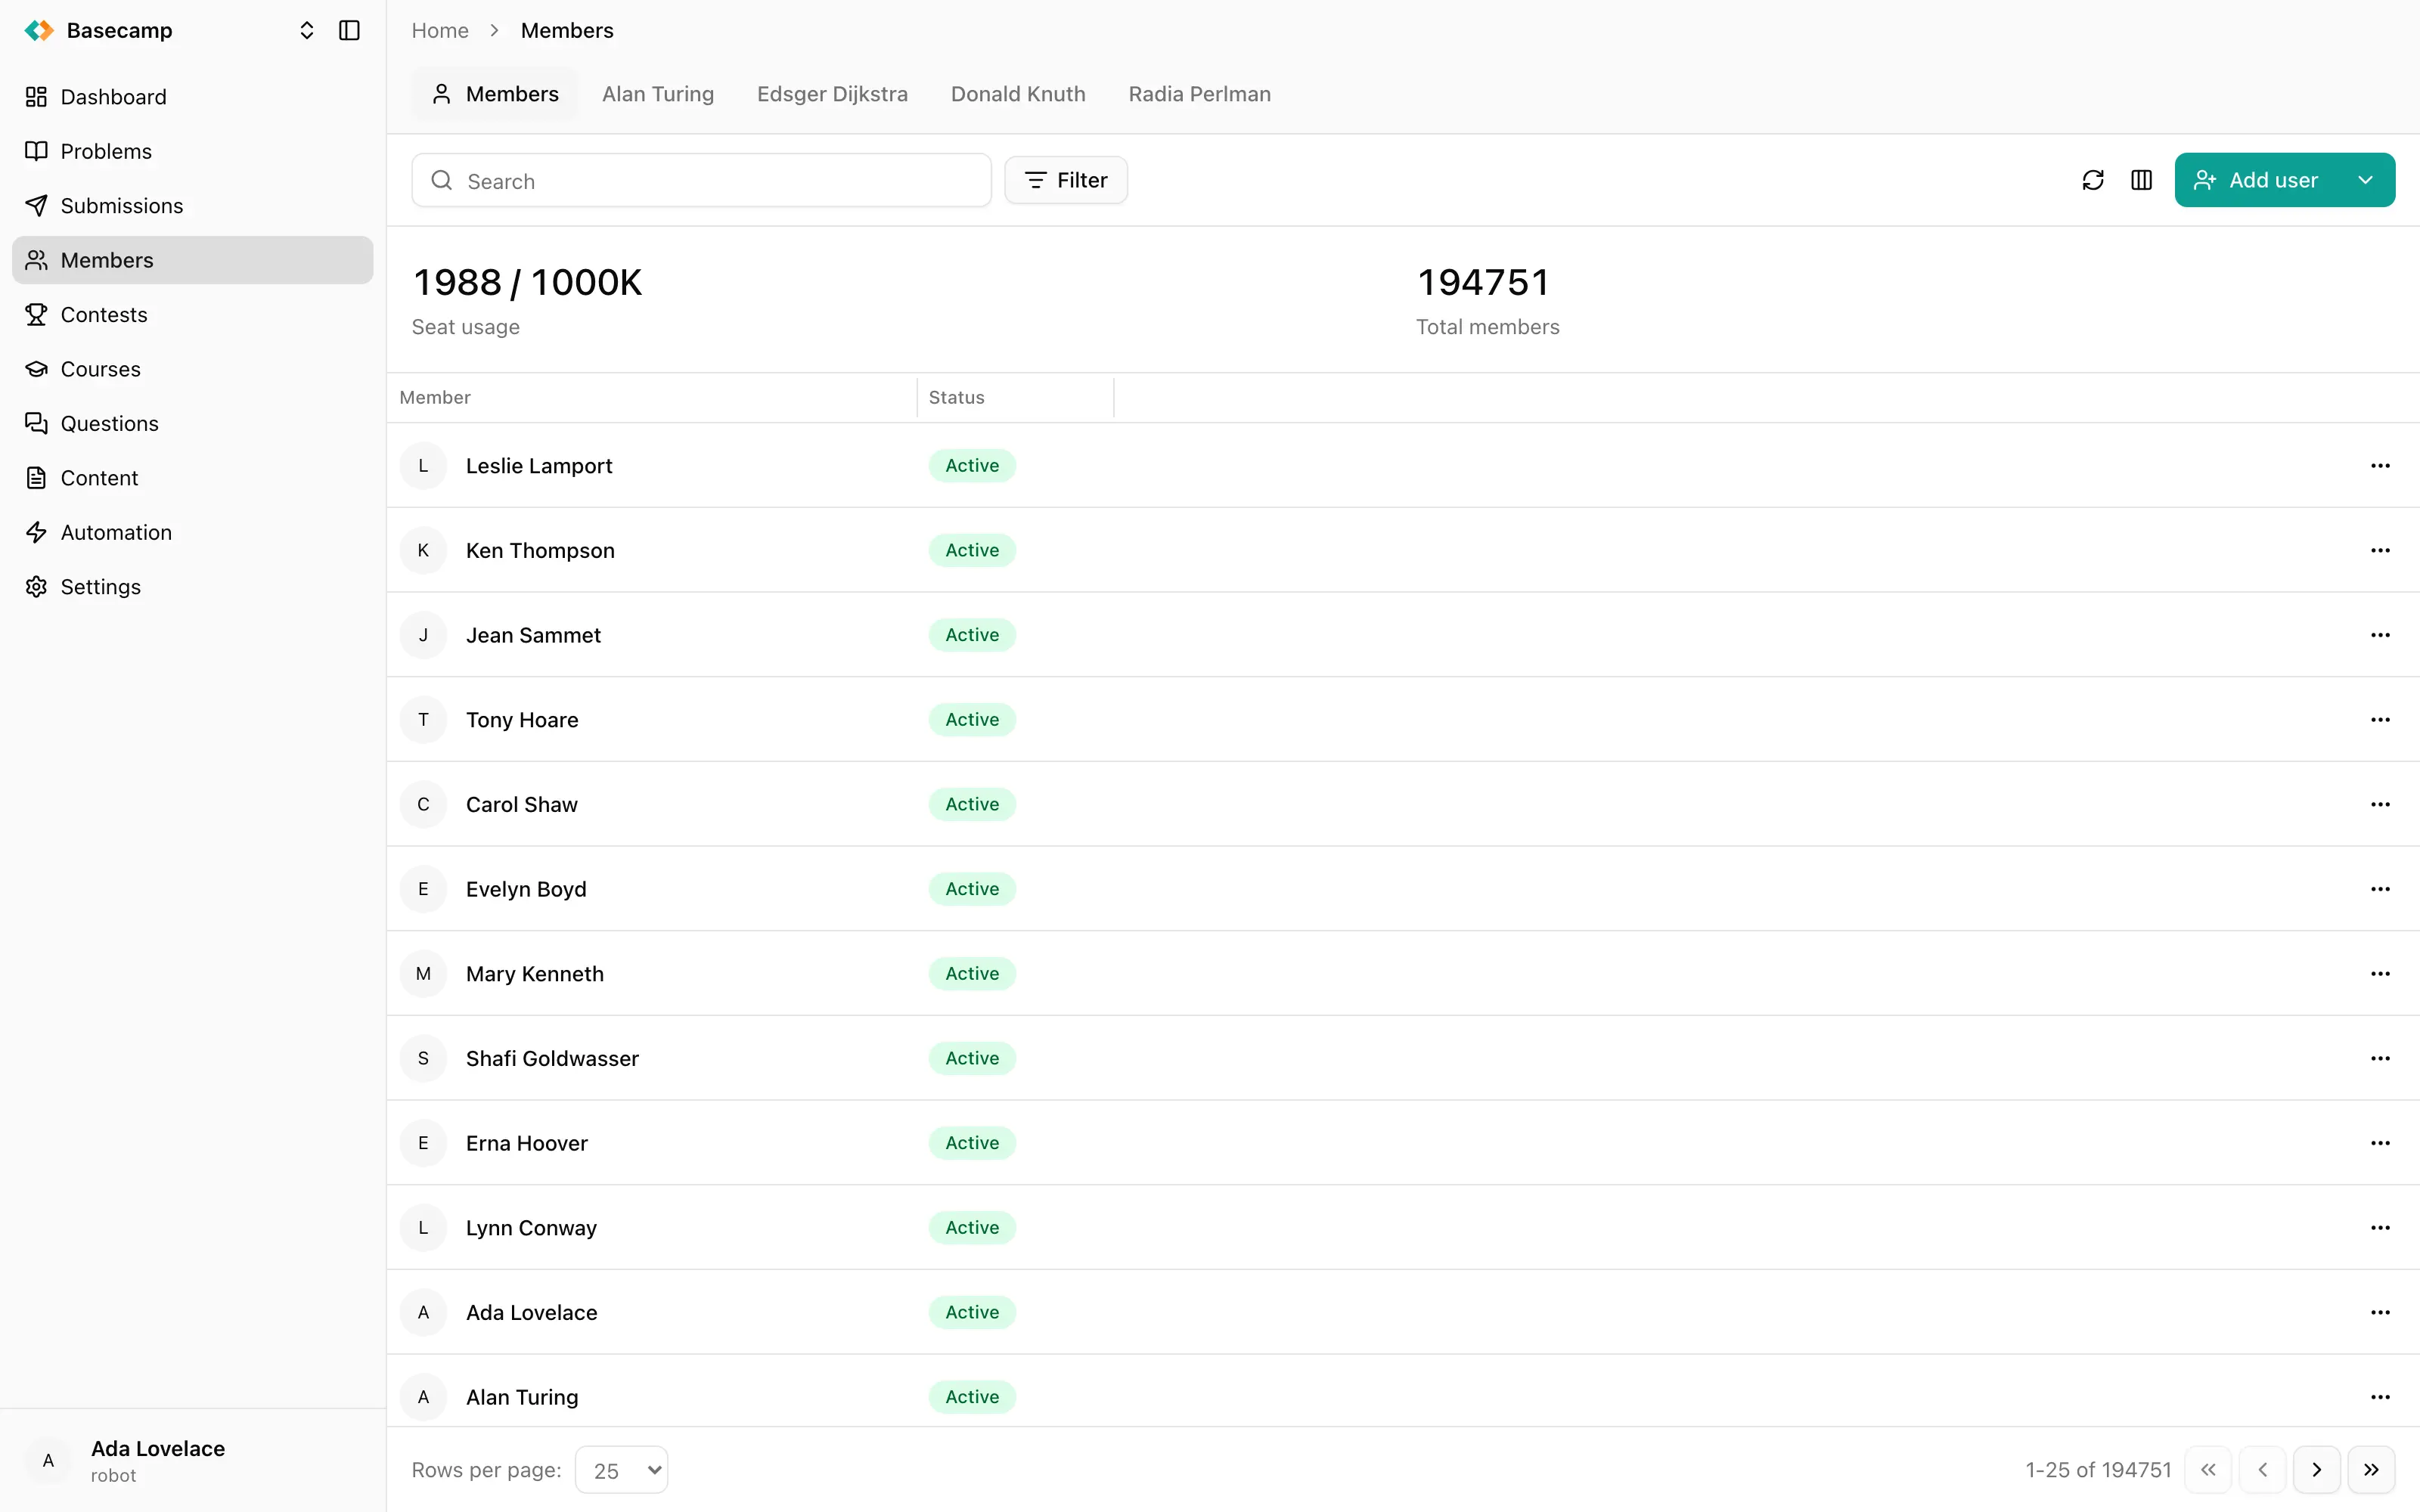Open the Donald Knuth tab
The image size is (2420, 1512).
coord(1018,94)
